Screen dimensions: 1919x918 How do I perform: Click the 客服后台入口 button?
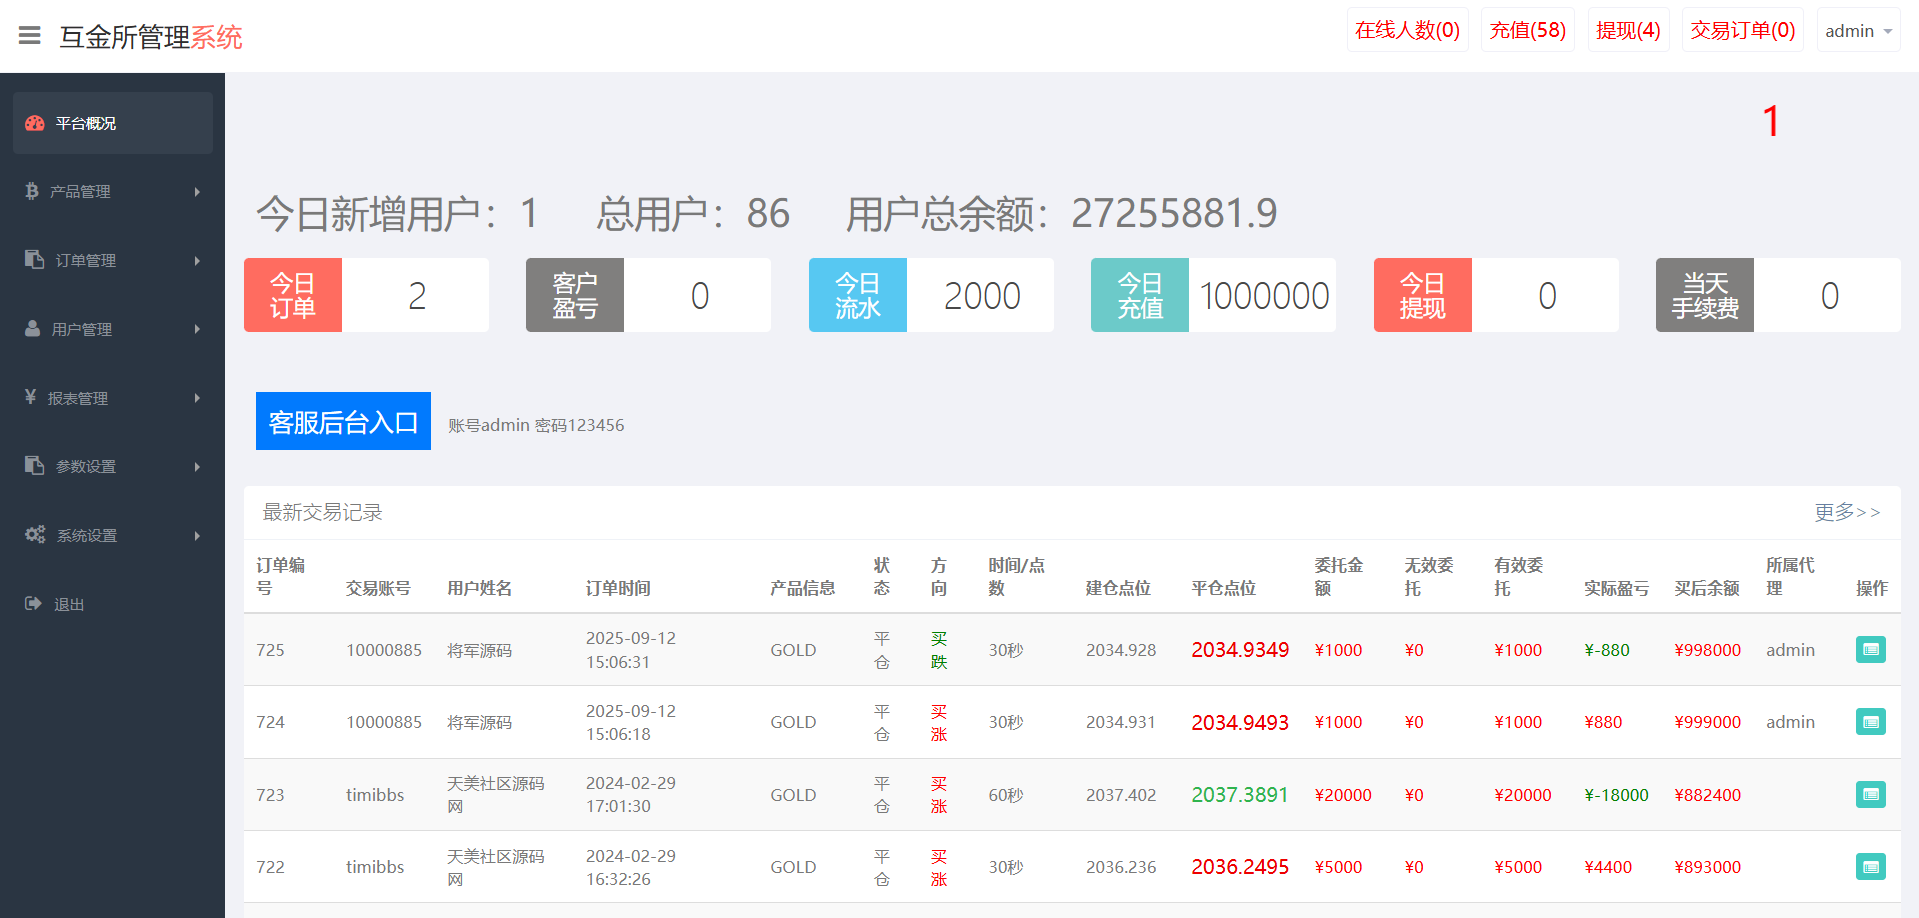click(343, 422)
